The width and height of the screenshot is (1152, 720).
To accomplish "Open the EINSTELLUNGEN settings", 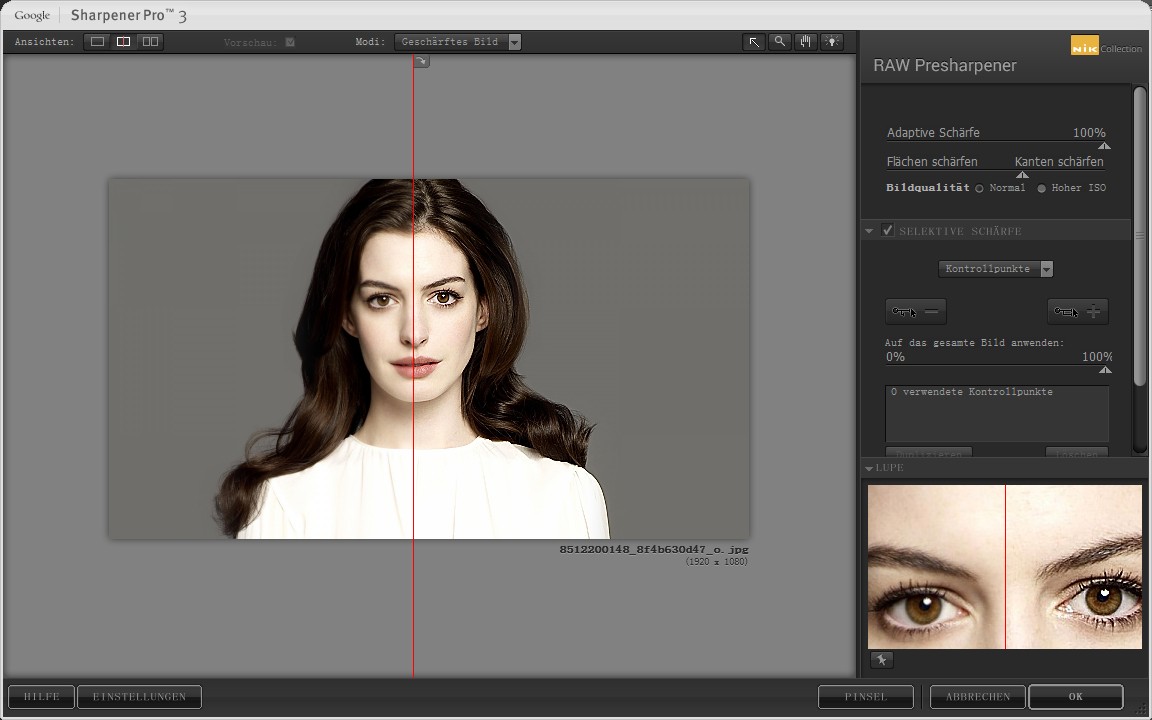I will pyautogui.click(x=139, y=696).
